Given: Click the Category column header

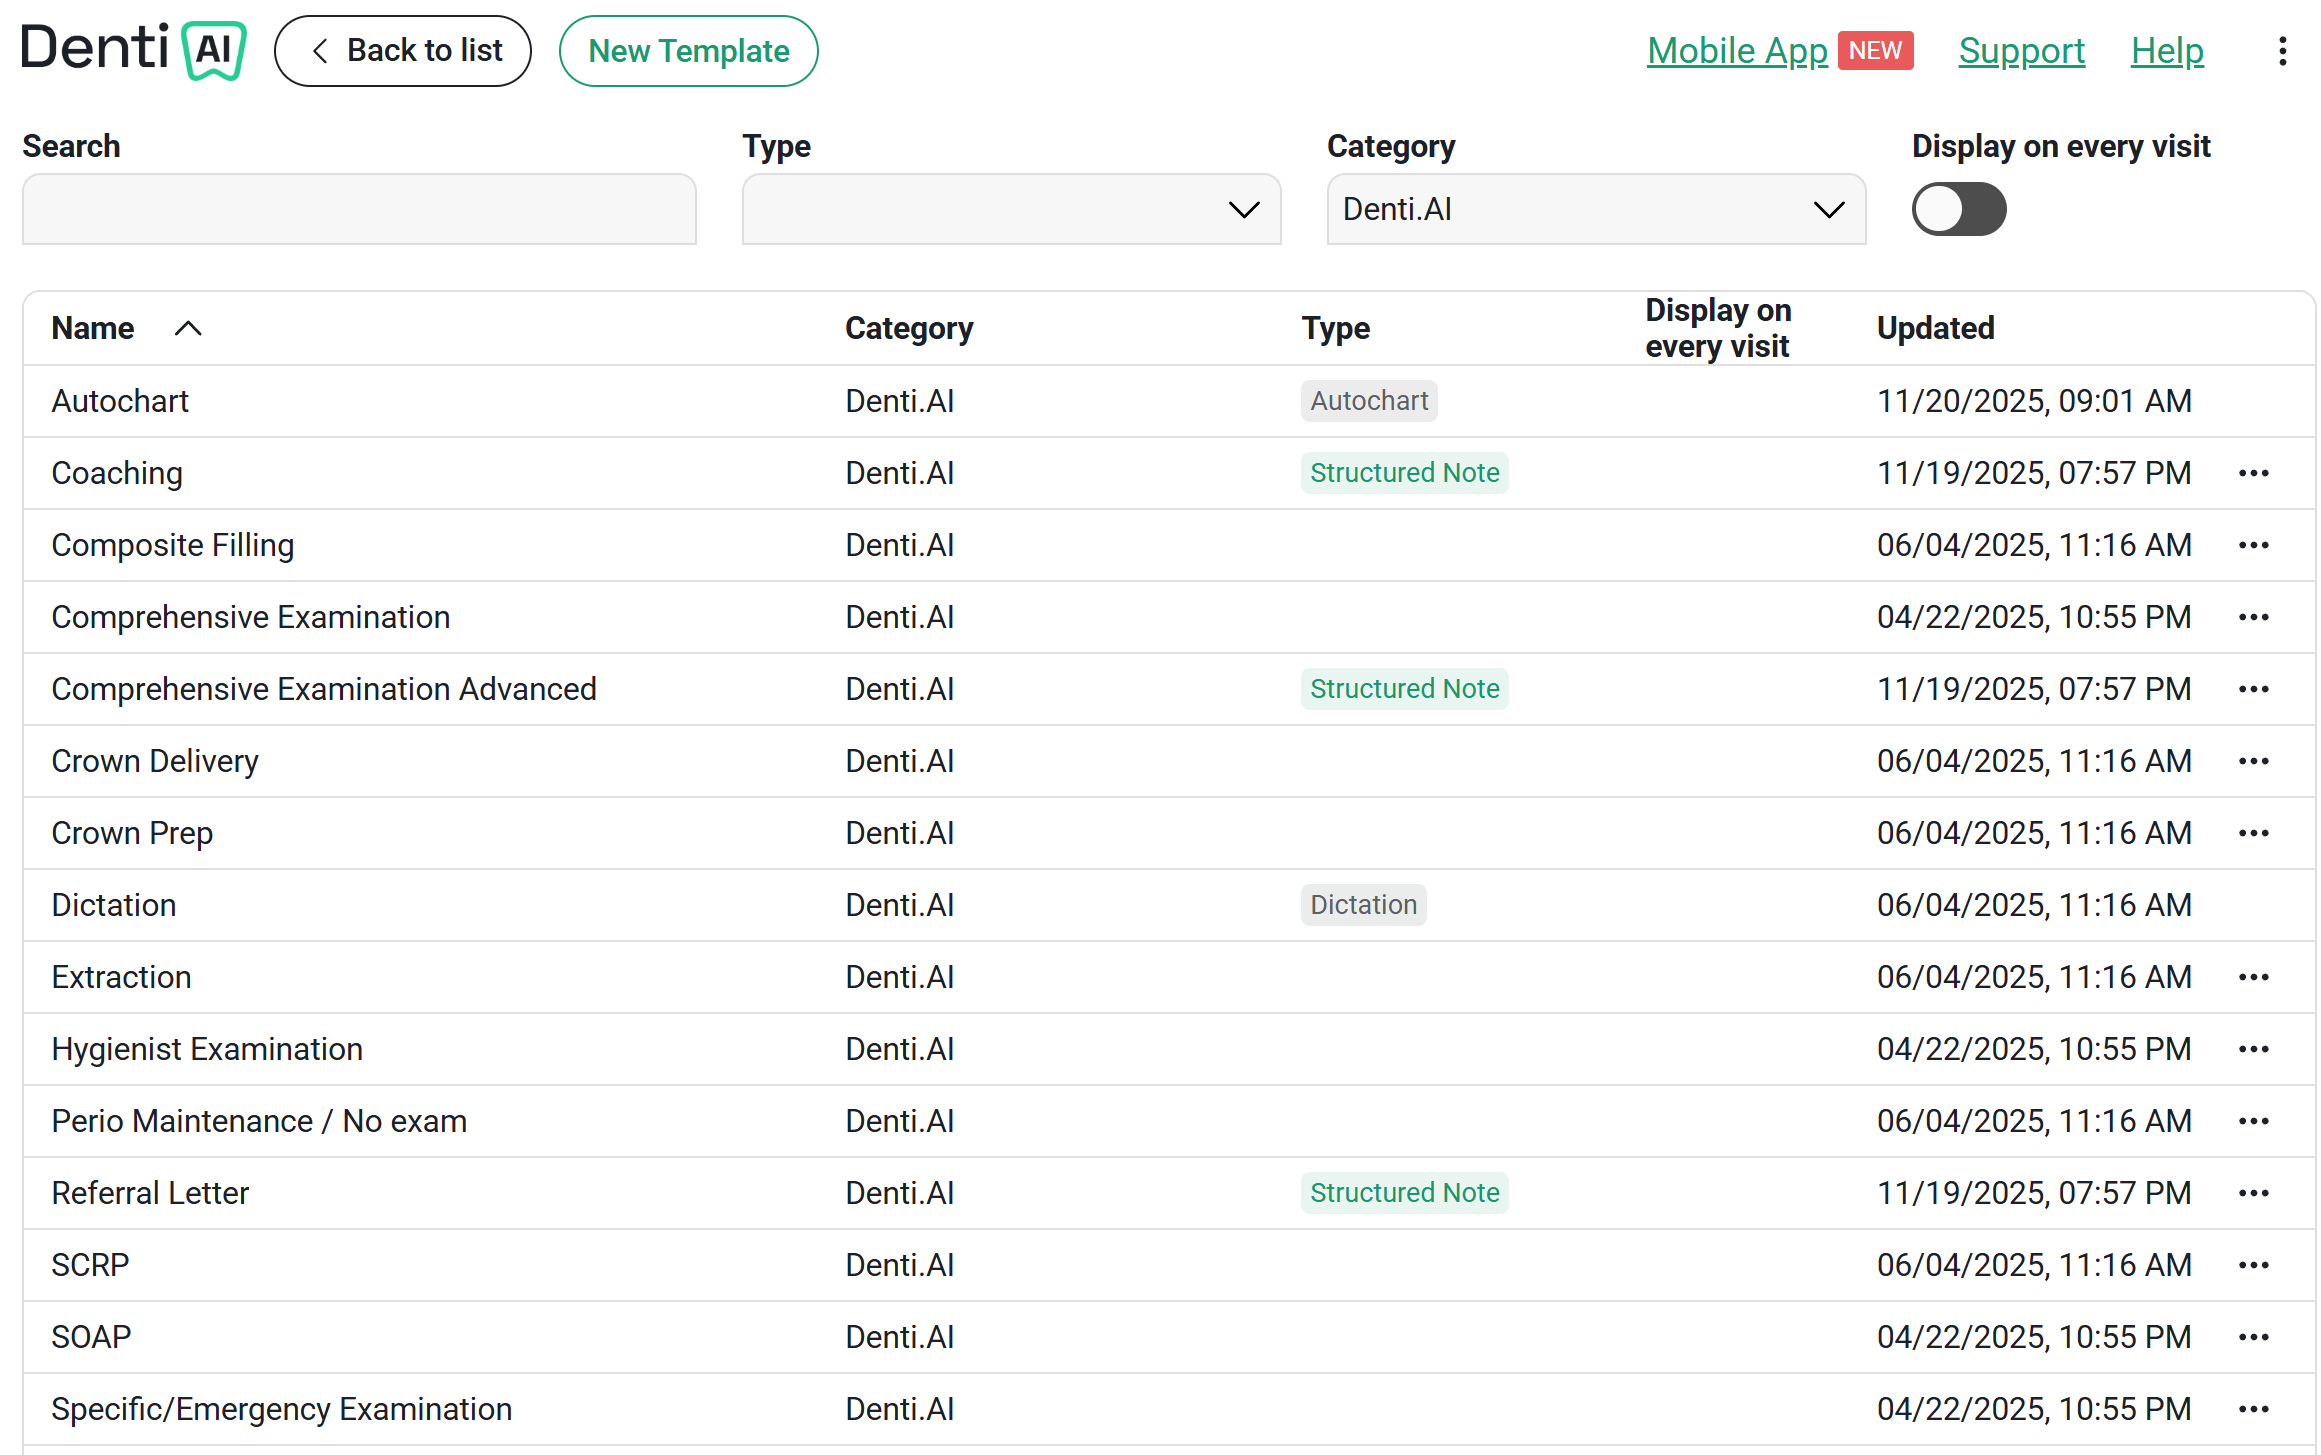Looking at the screenshot, I should tap(909, 329).
